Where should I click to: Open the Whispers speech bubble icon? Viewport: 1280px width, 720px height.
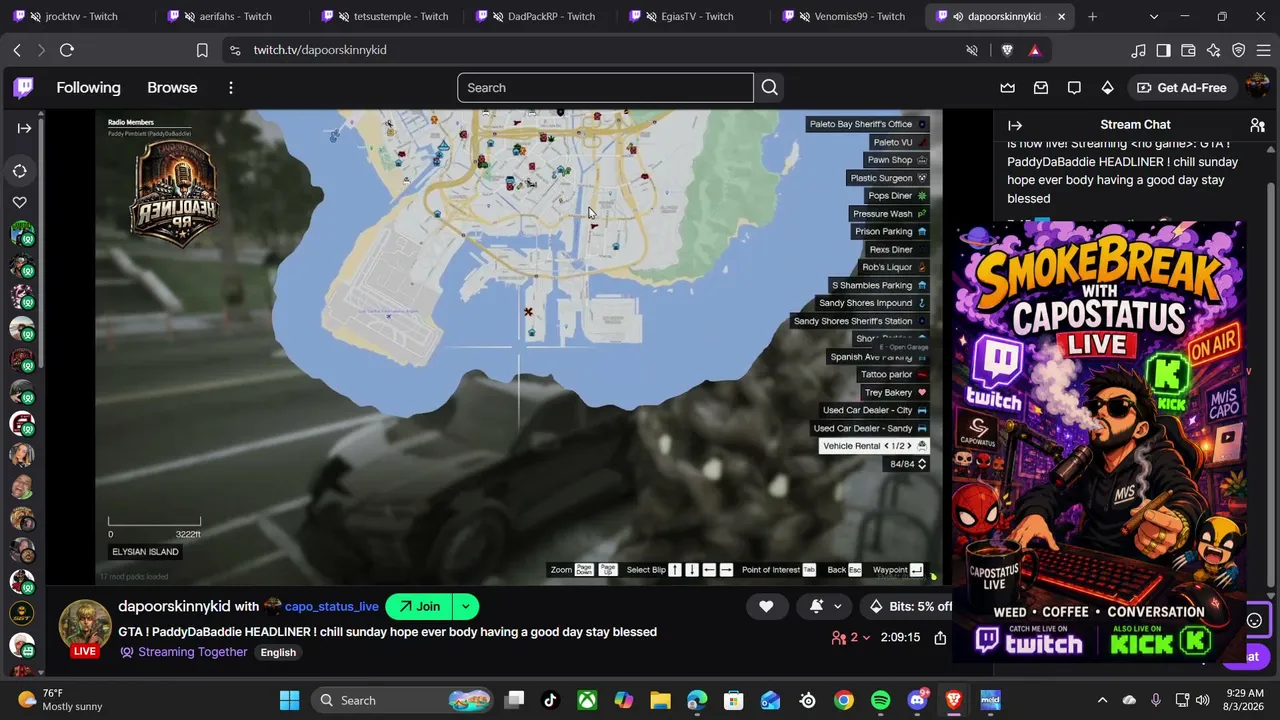point(1074,88)
